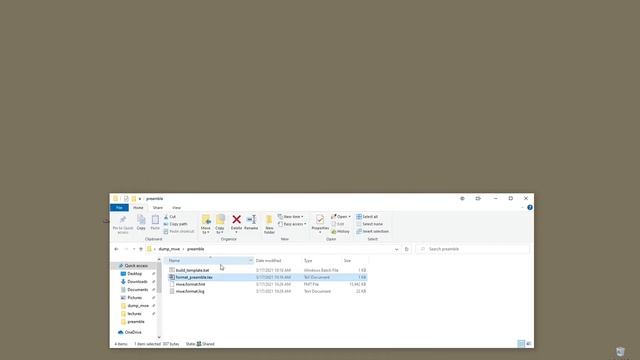Open dump_move folder in navigation pane
The image size is (640, 360).
(x=138, y=306)
